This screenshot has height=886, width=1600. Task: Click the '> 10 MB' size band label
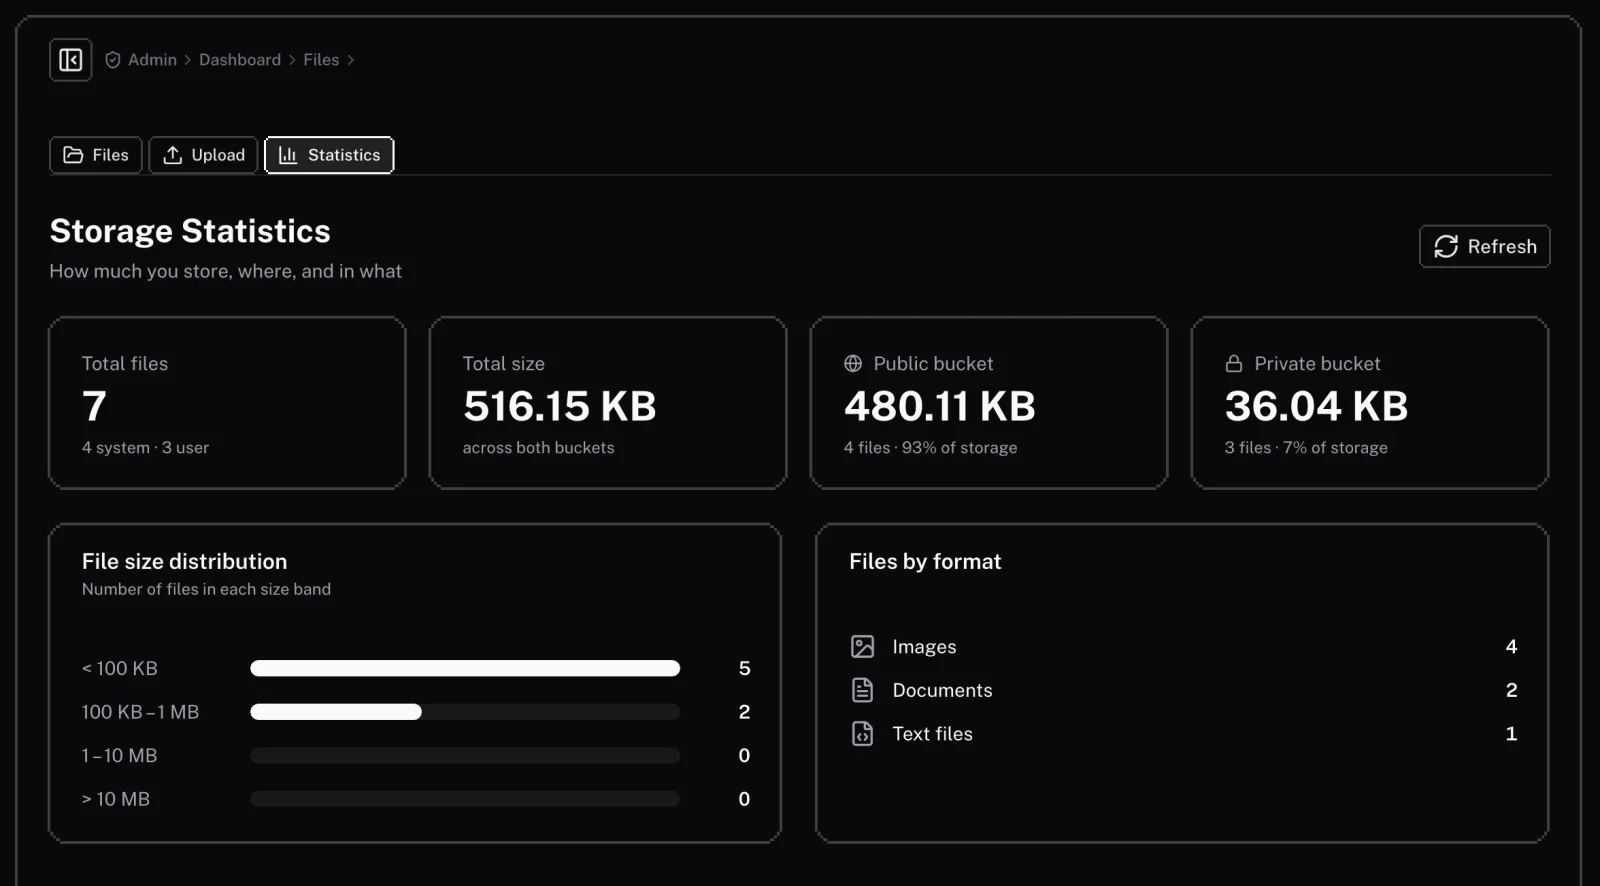point(116,799)
